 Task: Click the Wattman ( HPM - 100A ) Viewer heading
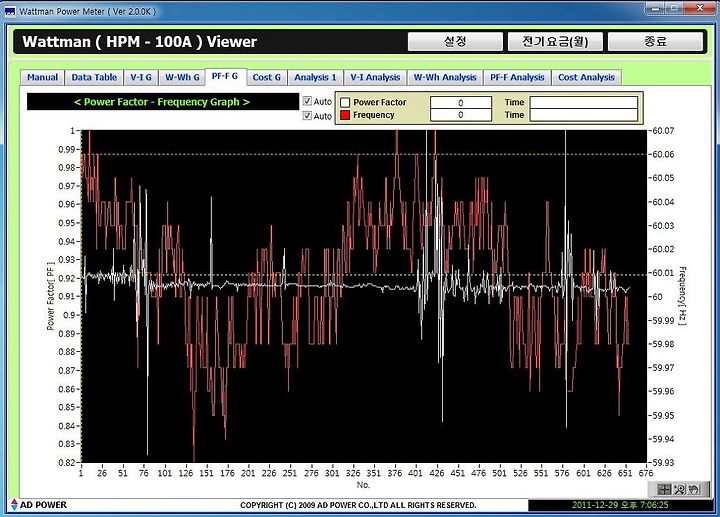click(140, 42)
